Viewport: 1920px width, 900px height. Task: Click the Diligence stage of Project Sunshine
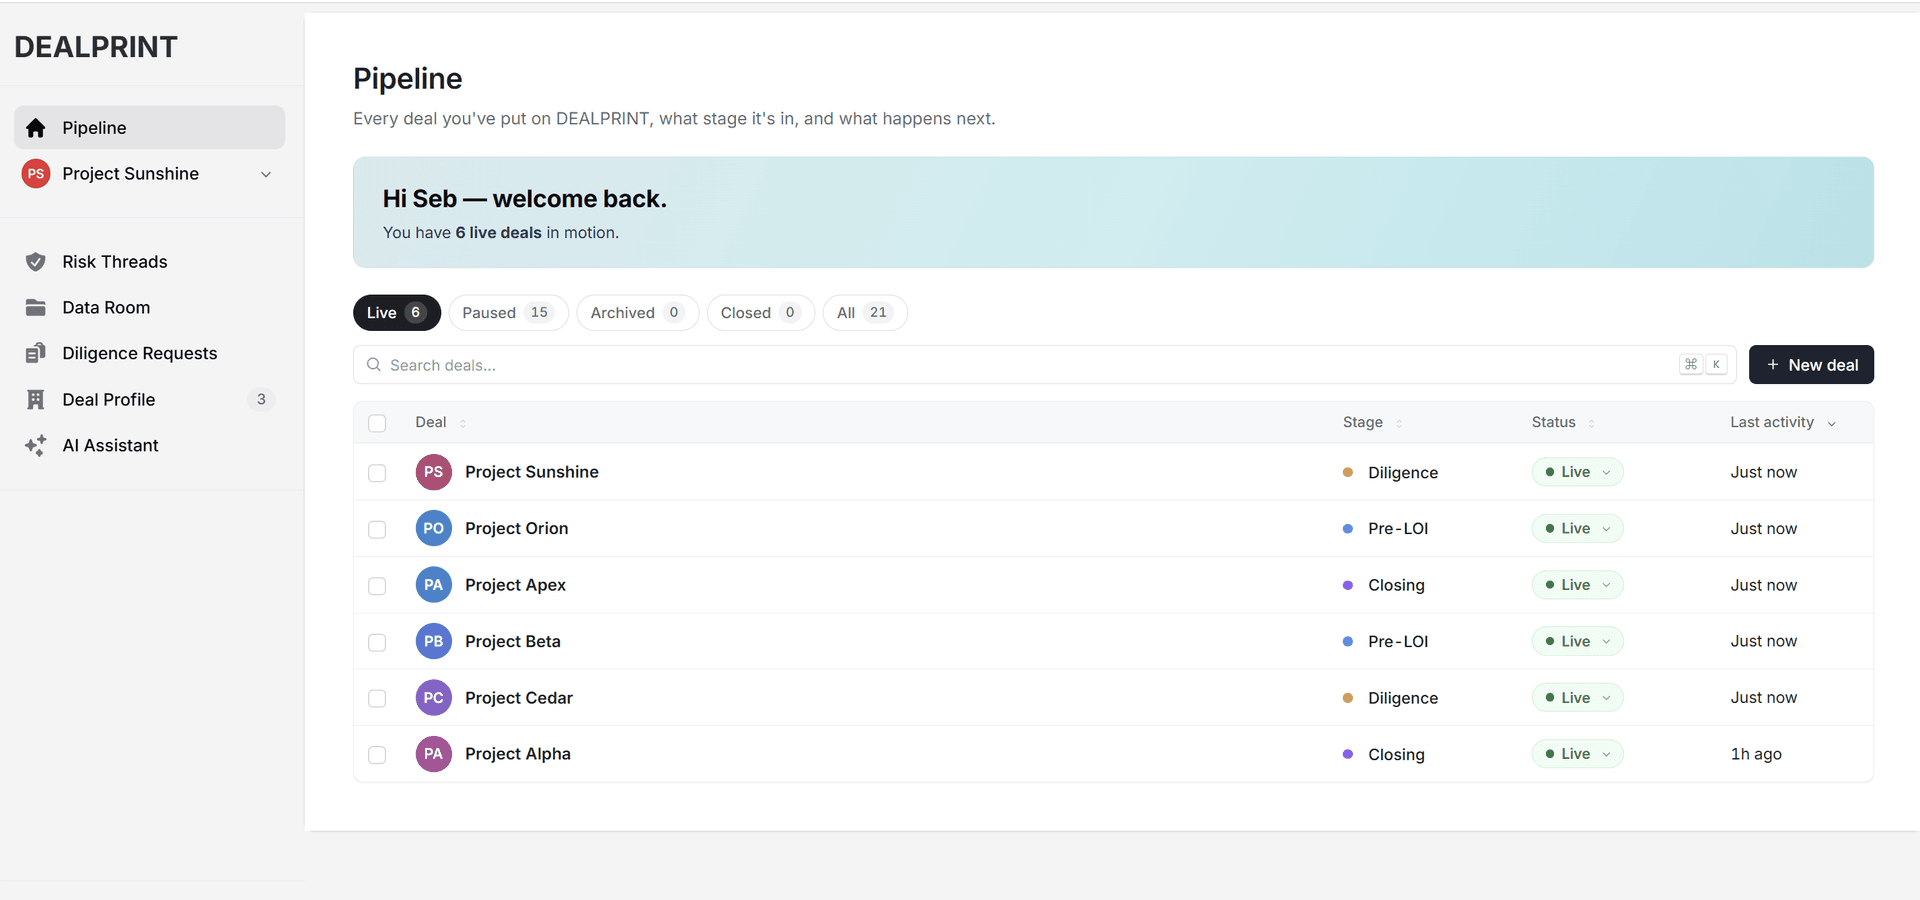pyautogui.click(x=1391, y=473)
